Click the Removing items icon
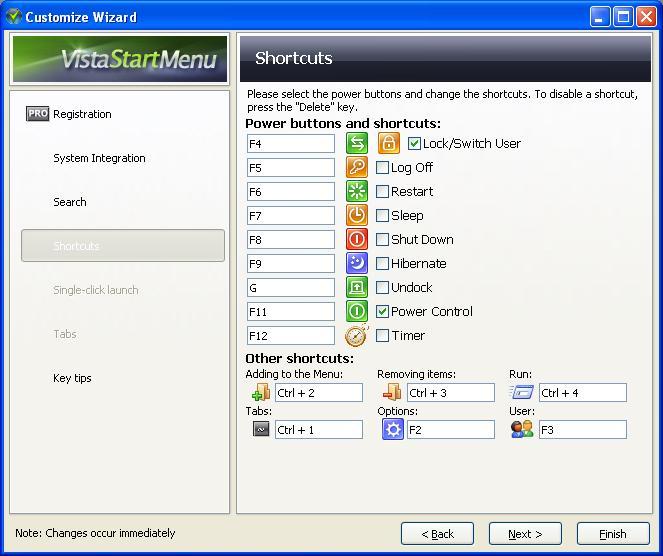This screenshot has width=663, height=556. [x=392, y=392]
